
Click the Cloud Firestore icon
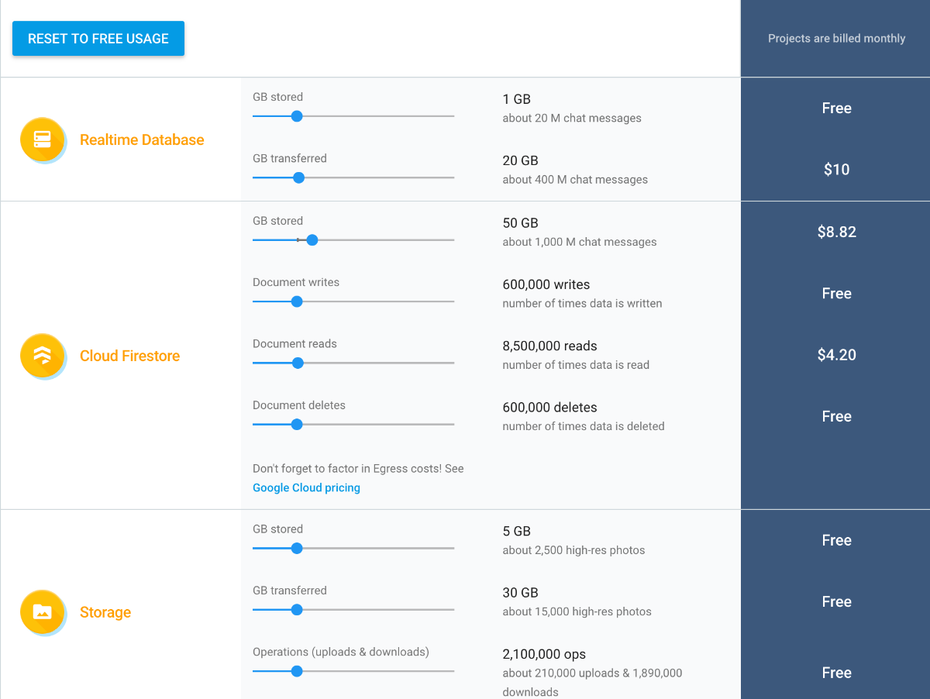coord(42,356)
